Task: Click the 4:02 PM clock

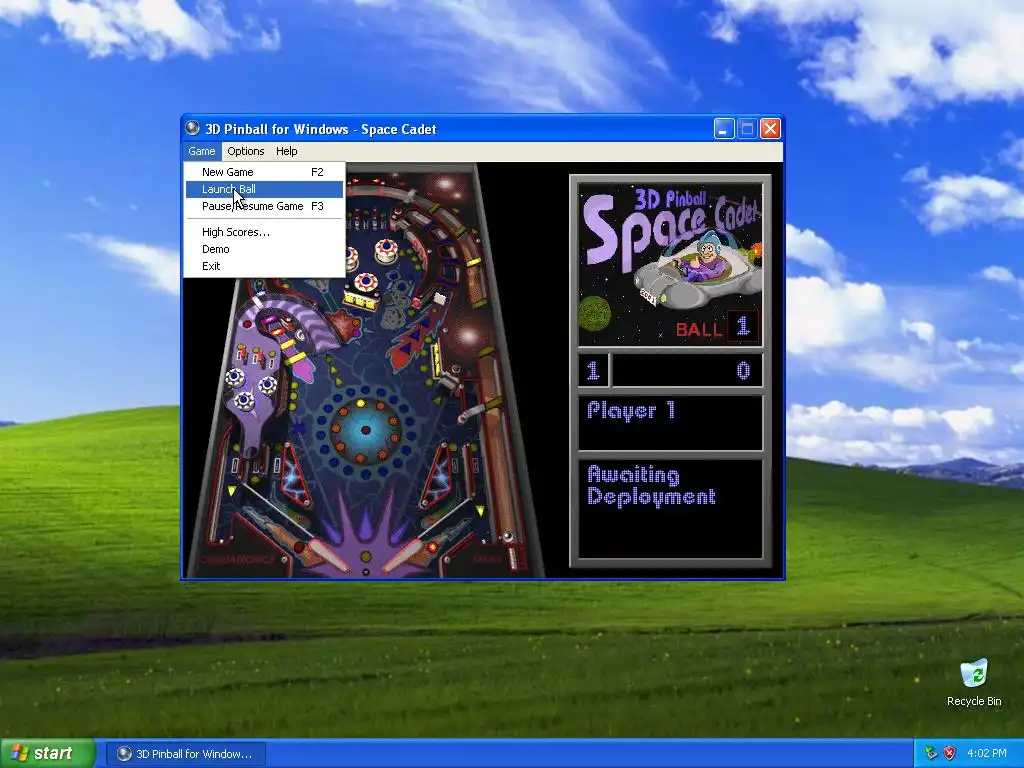Action: pos(986,753)
